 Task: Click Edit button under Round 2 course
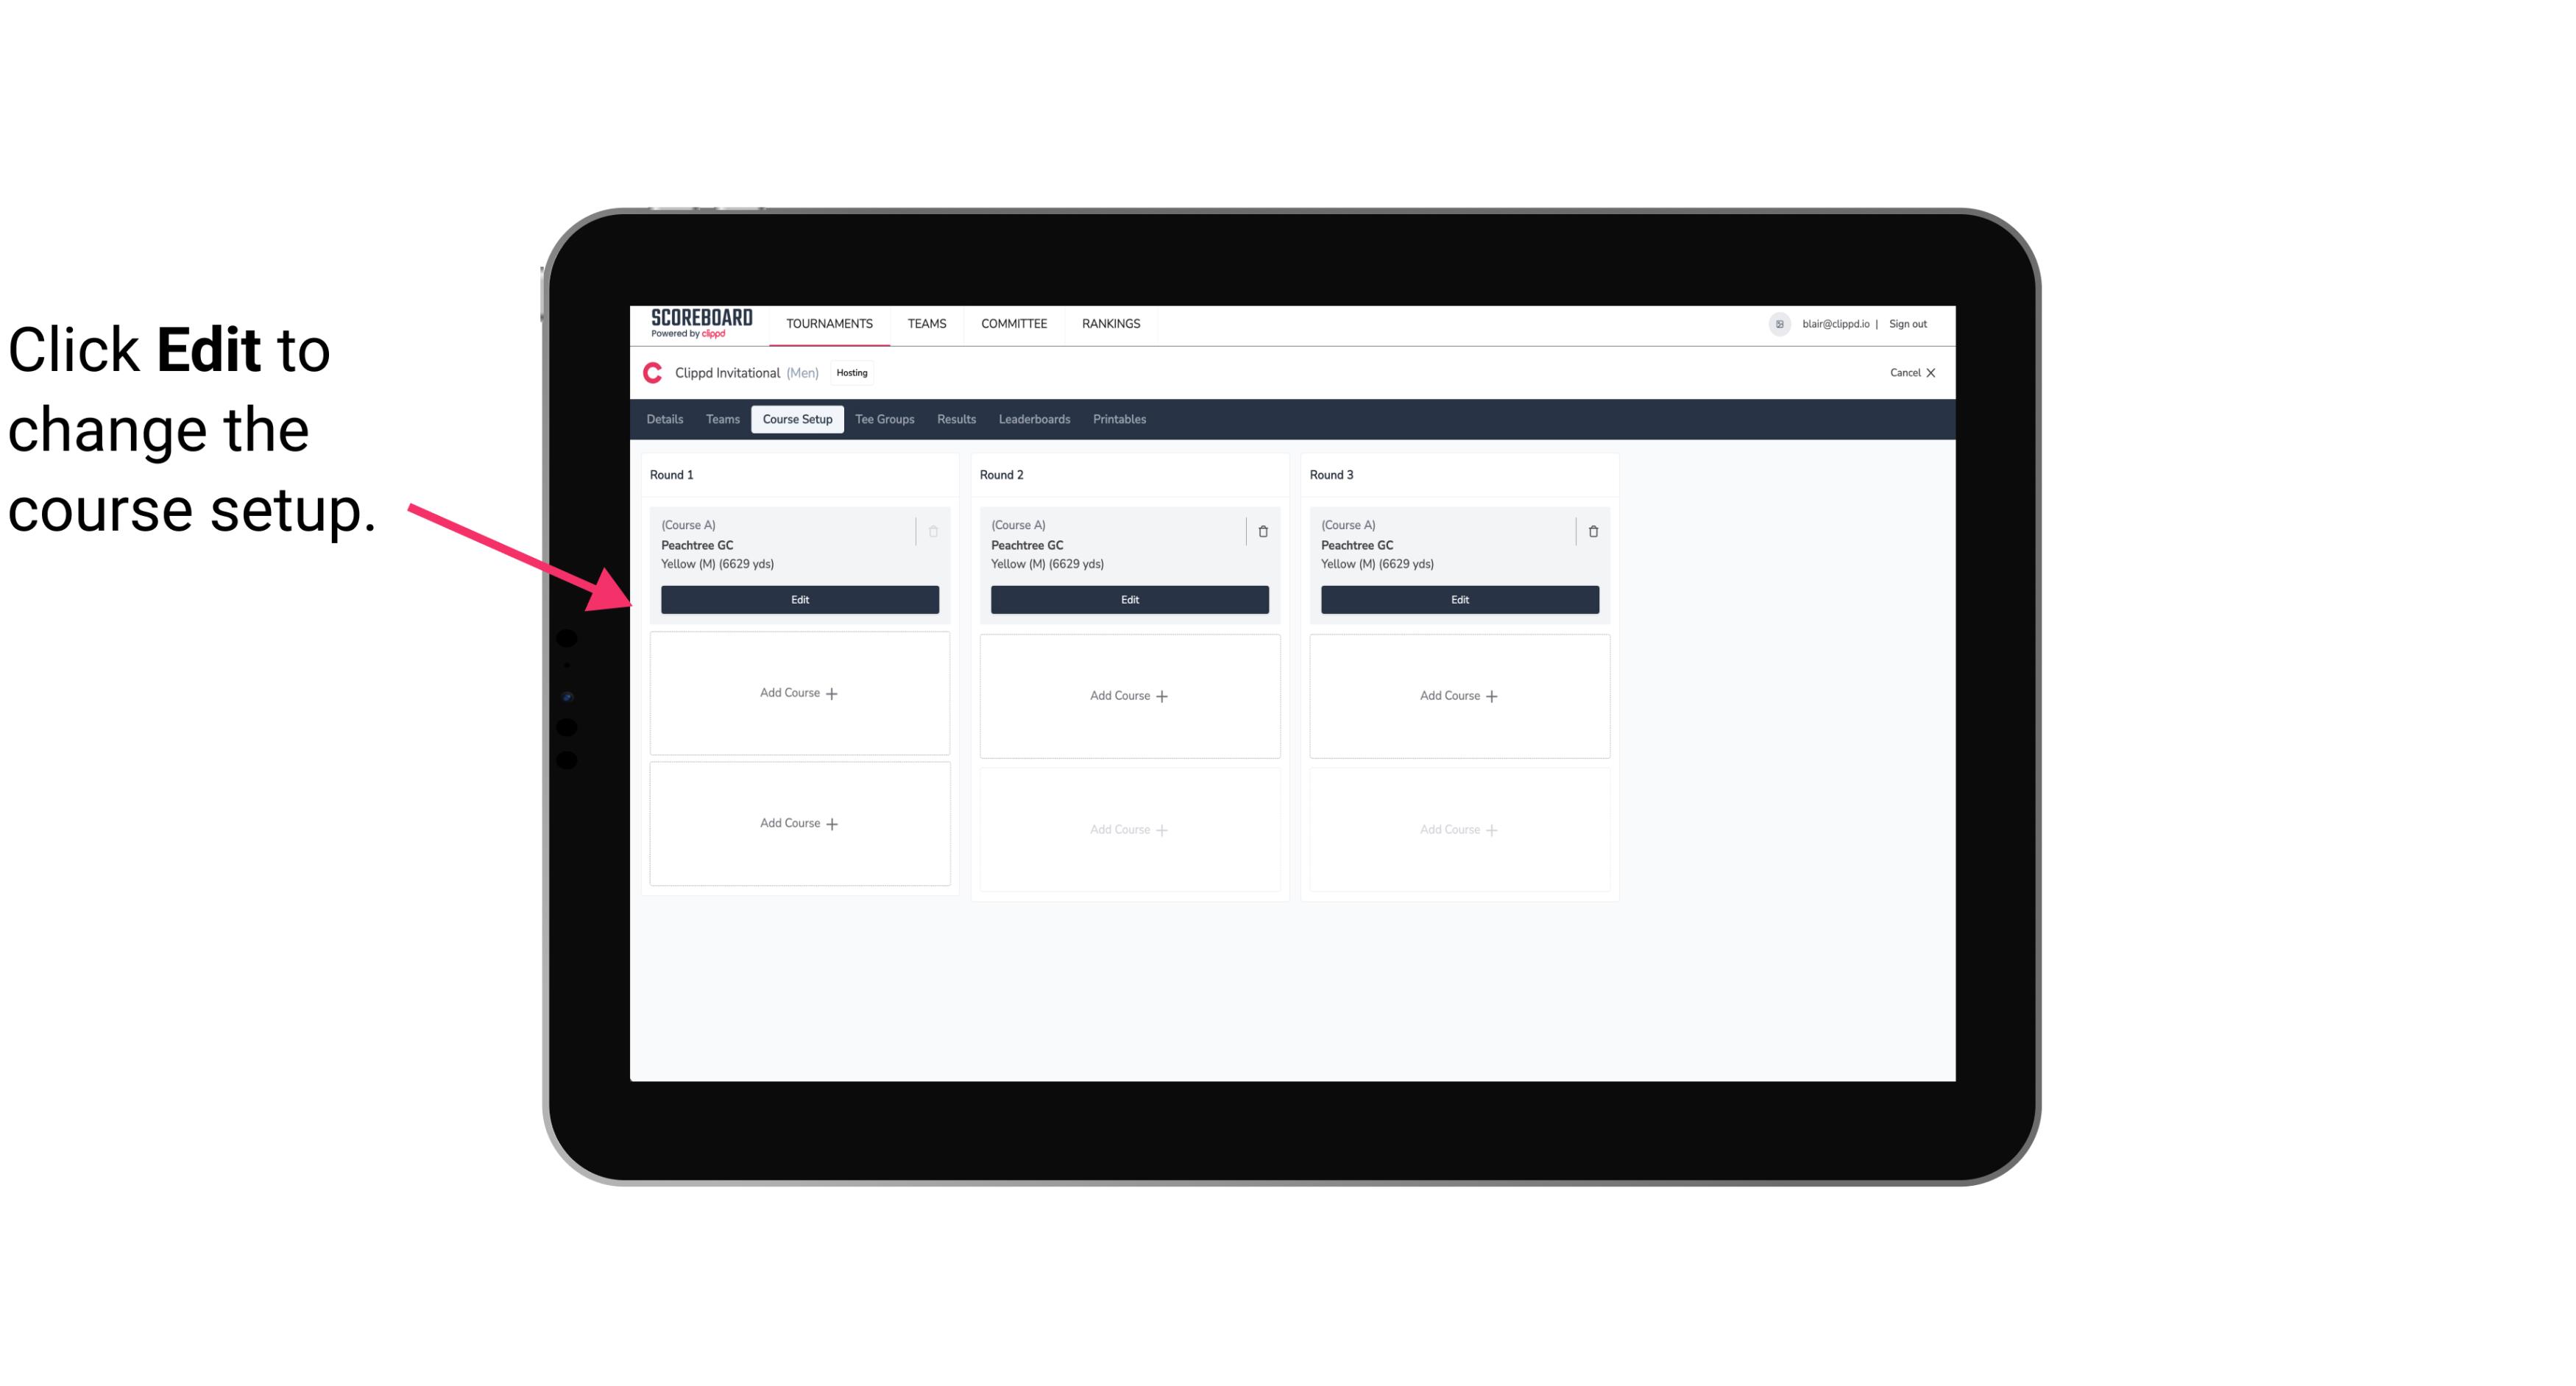1129,598
